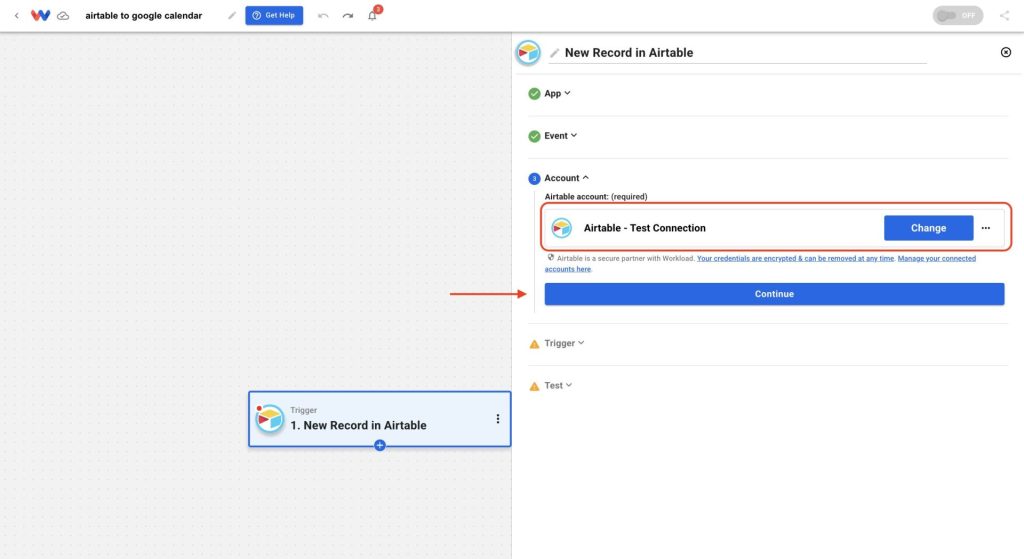Click the warning icon beside Test
This screenshot has width=1024, height=559.
tap(534, 386)
